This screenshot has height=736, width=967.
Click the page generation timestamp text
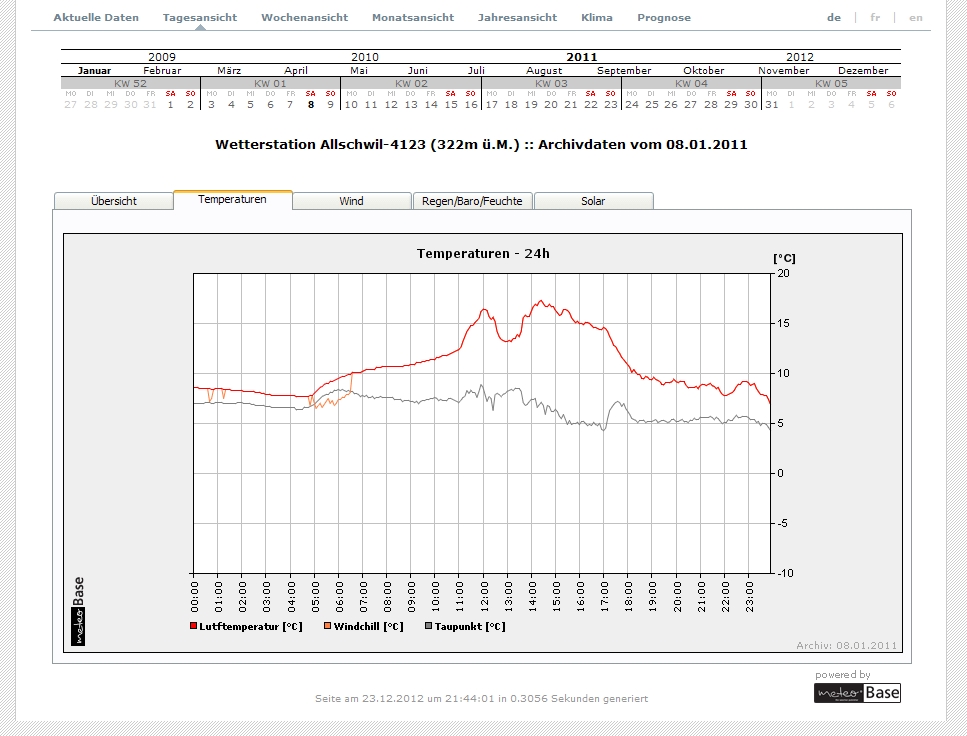[482, 698]
